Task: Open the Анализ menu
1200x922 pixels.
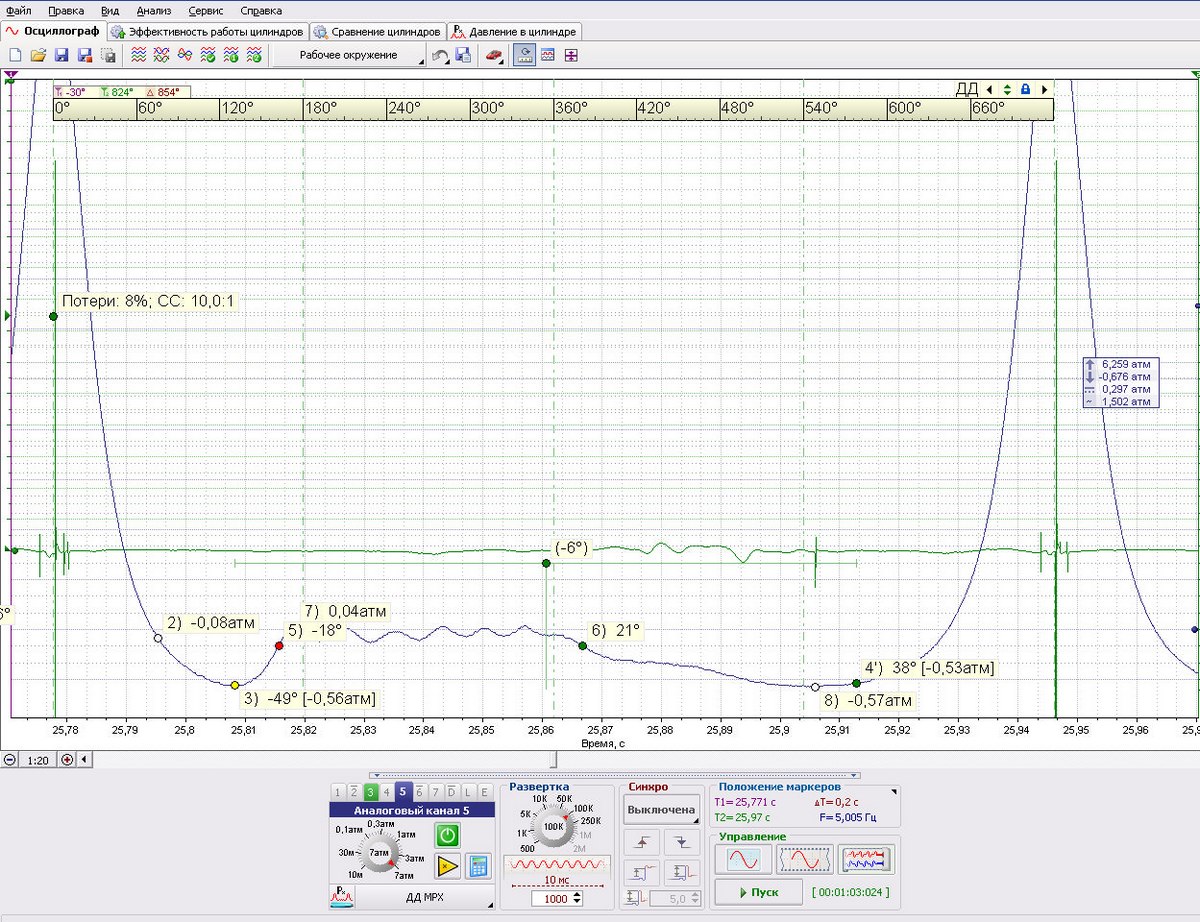Action: tap(154, 11)
